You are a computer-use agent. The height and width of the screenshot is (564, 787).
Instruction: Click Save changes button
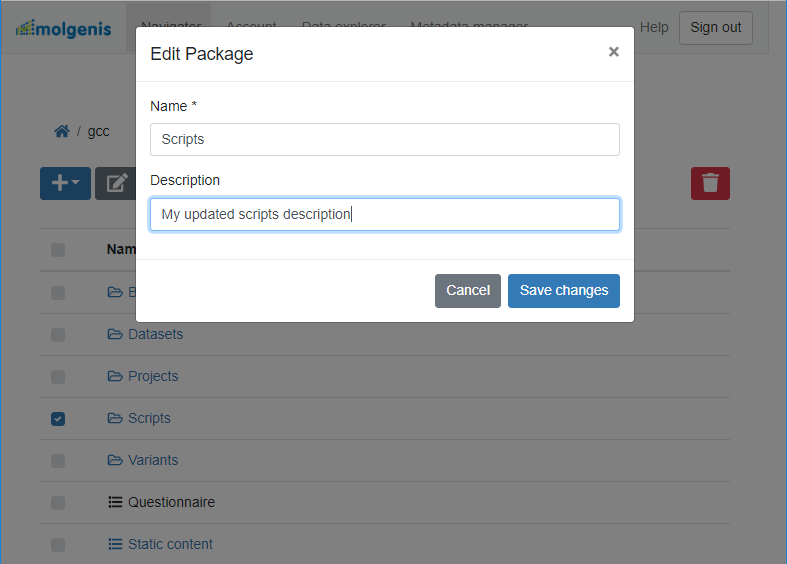tap(564, 290)
